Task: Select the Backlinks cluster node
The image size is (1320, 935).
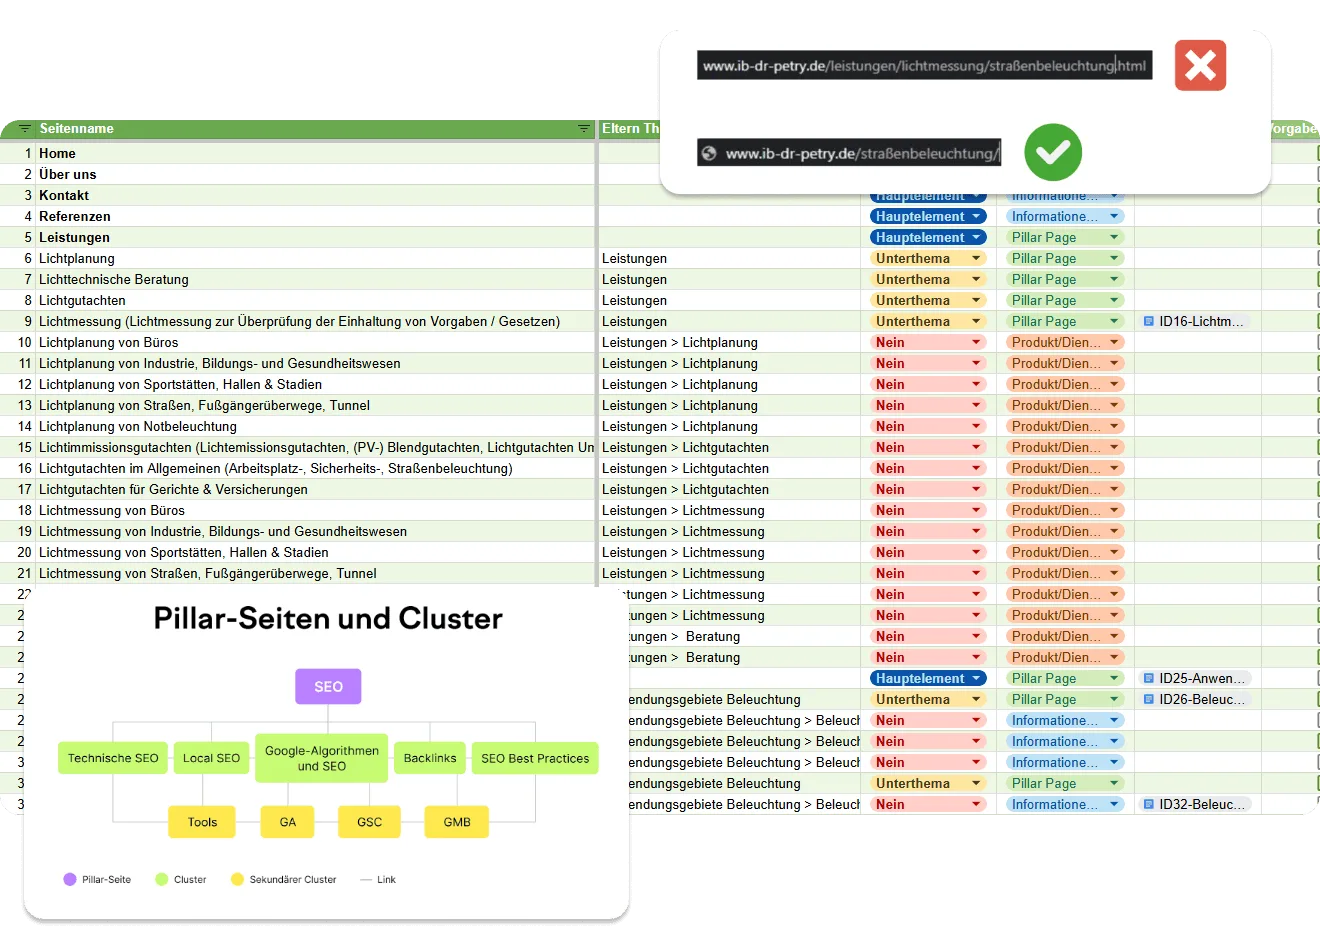Action: tap(430, 758)
